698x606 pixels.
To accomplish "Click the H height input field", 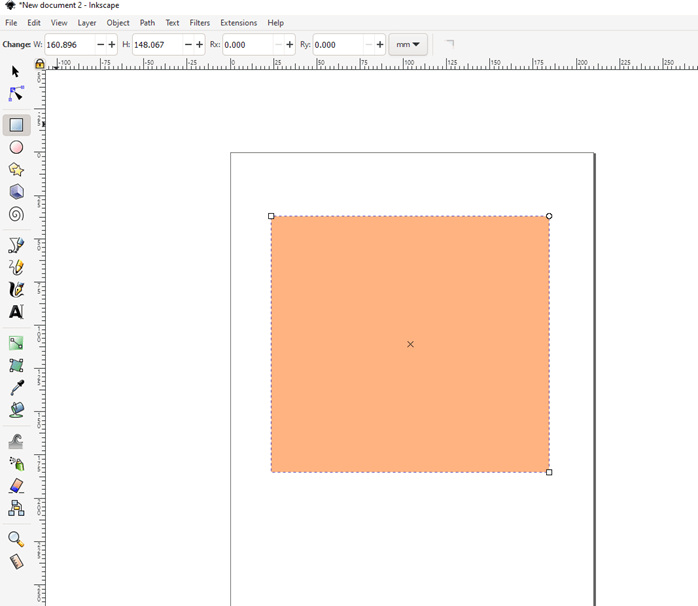I will [x=158, y=45].
